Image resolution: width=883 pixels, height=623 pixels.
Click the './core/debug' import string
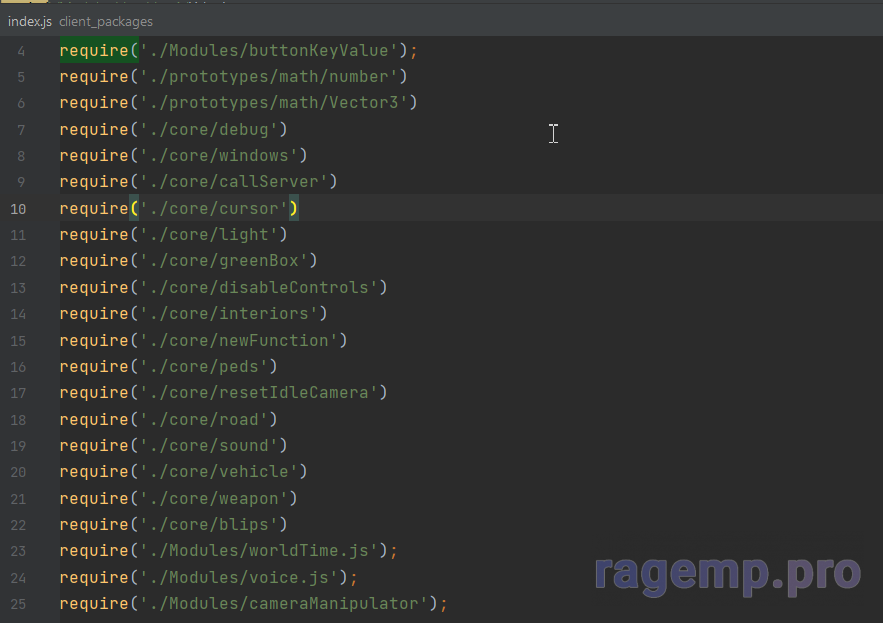(x=209, y=129)
